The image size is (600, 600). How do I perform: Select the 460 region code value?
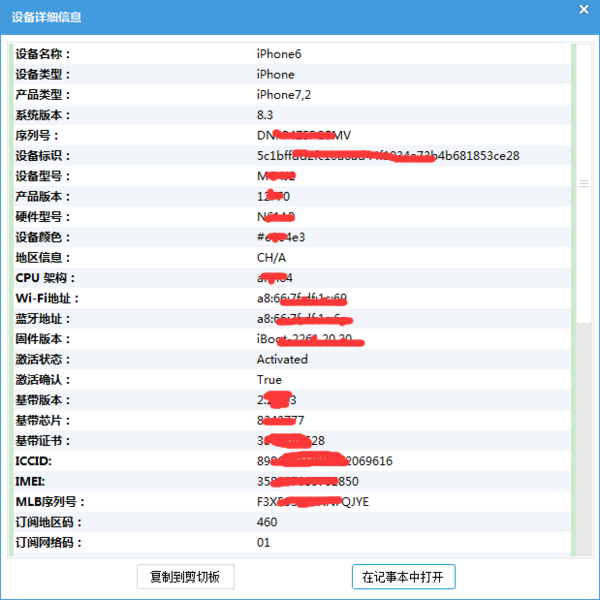(x=267, y=522)
